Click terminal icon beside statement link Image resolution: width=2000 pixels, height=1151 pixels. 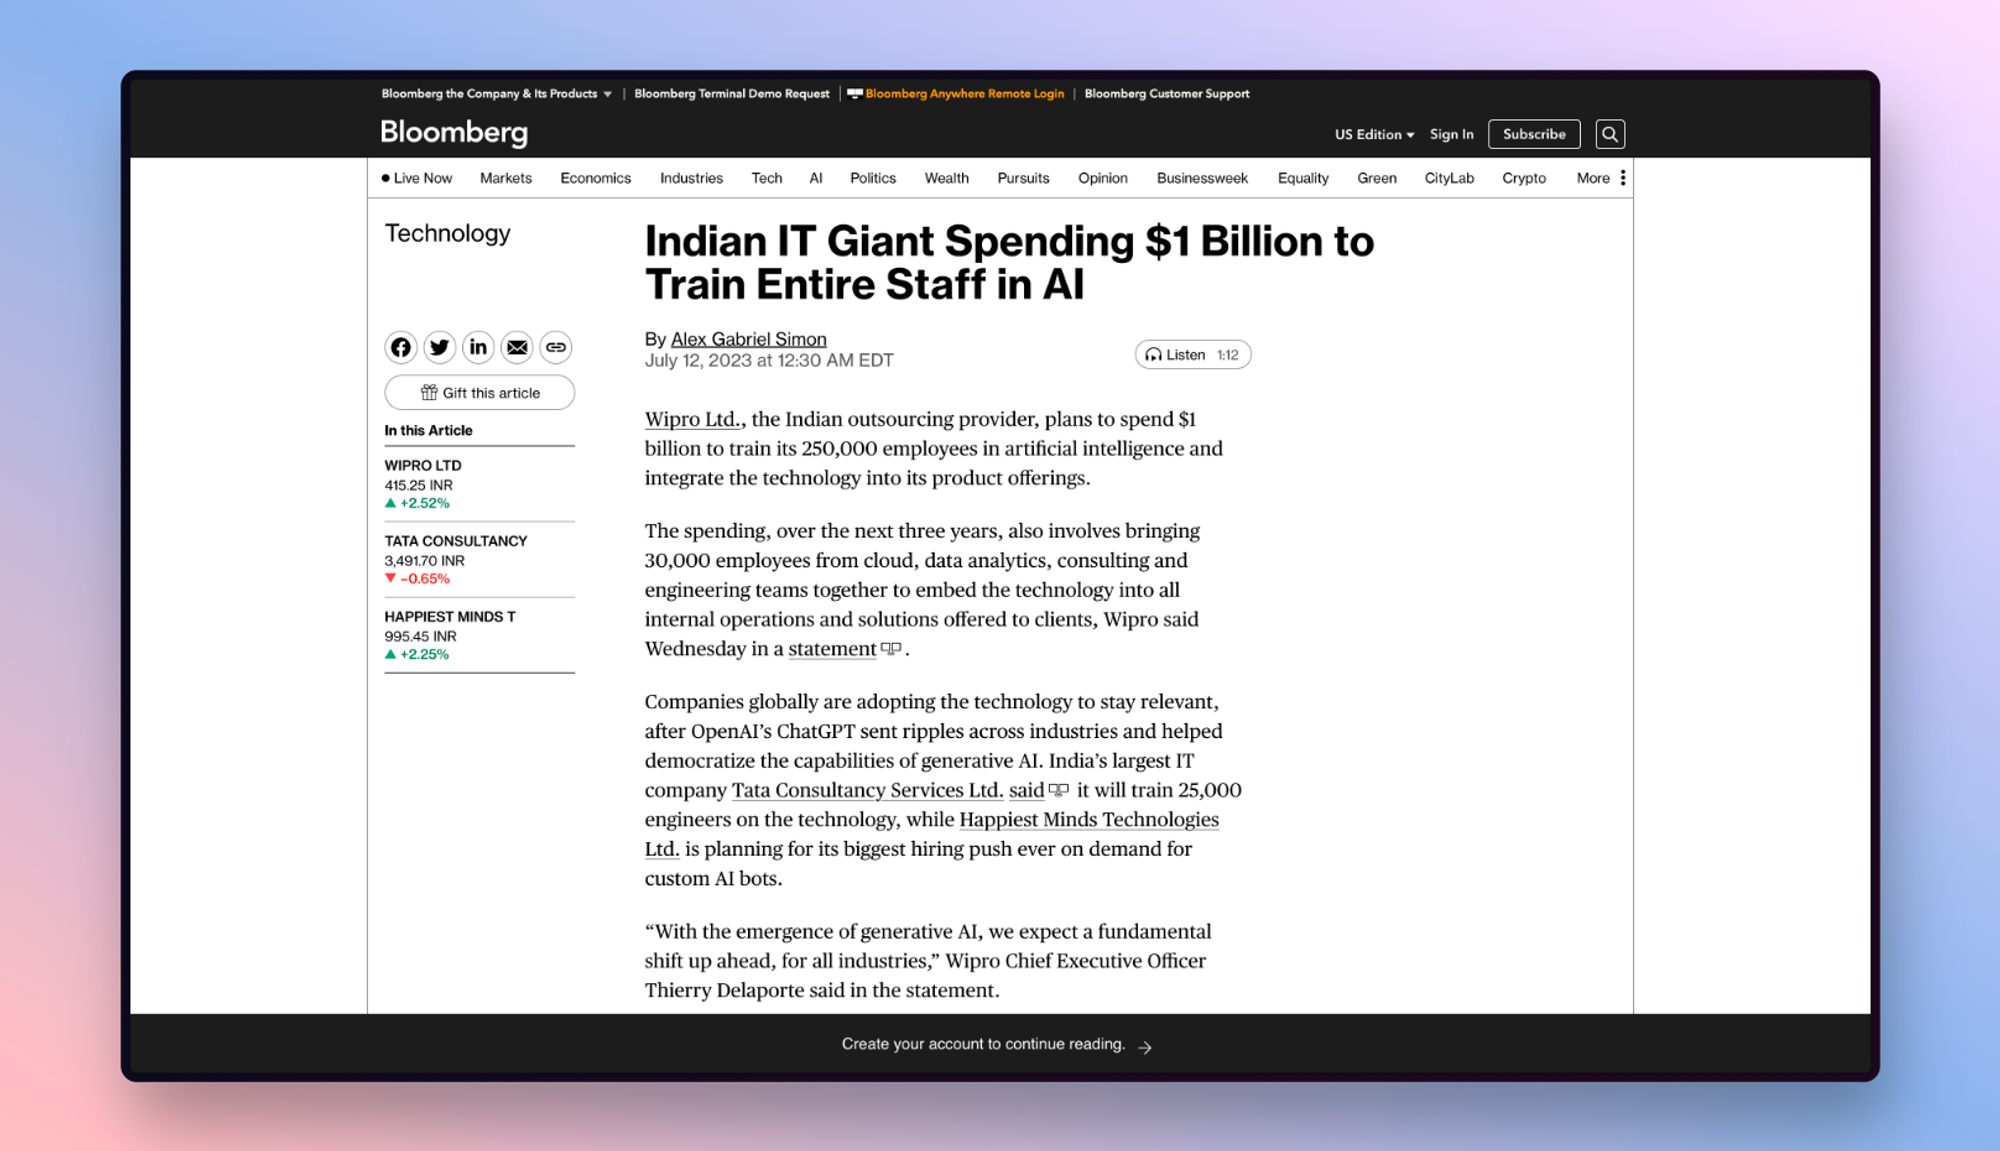click(891, 649)
